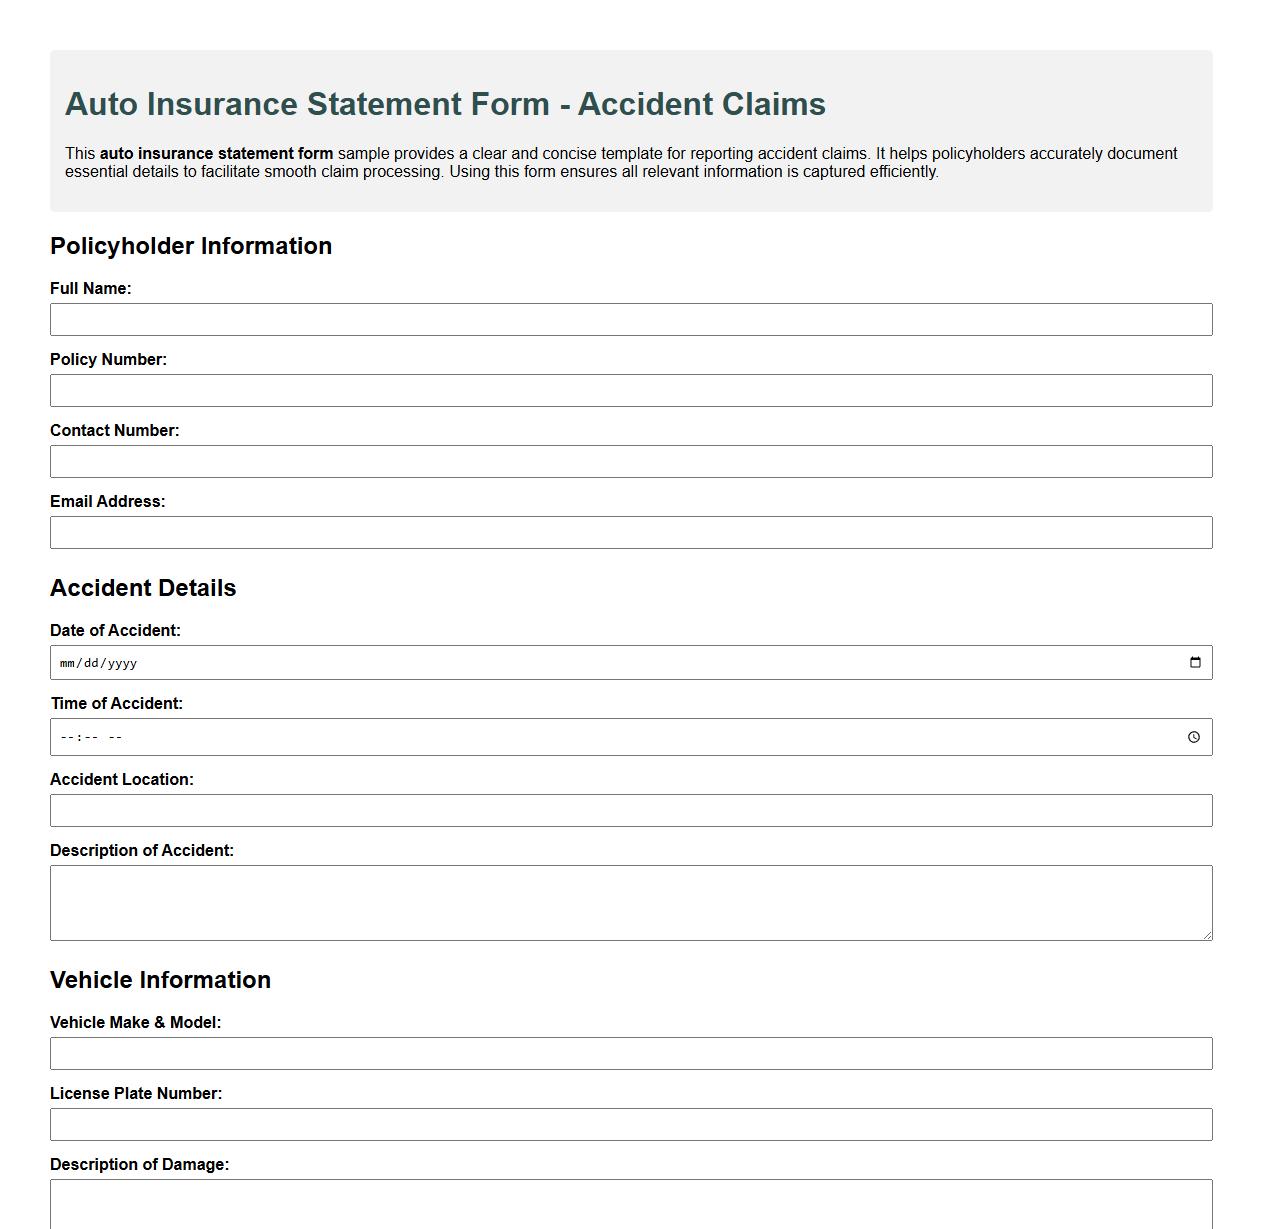Select the mm segment of Date of Accident
The width and height of the screenshot is (1263, 1229).
68,662
